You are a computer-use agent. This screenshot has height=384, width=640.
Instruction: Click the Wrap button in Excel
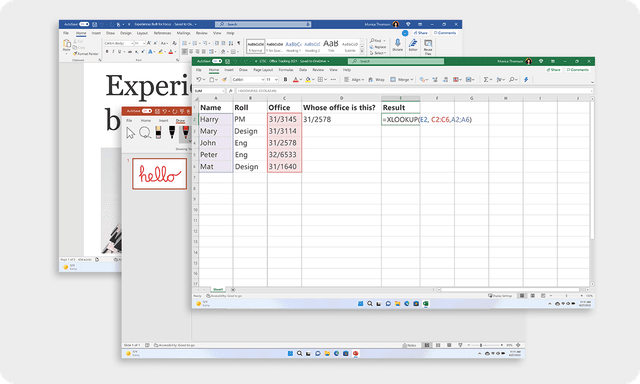click(376, 80)
